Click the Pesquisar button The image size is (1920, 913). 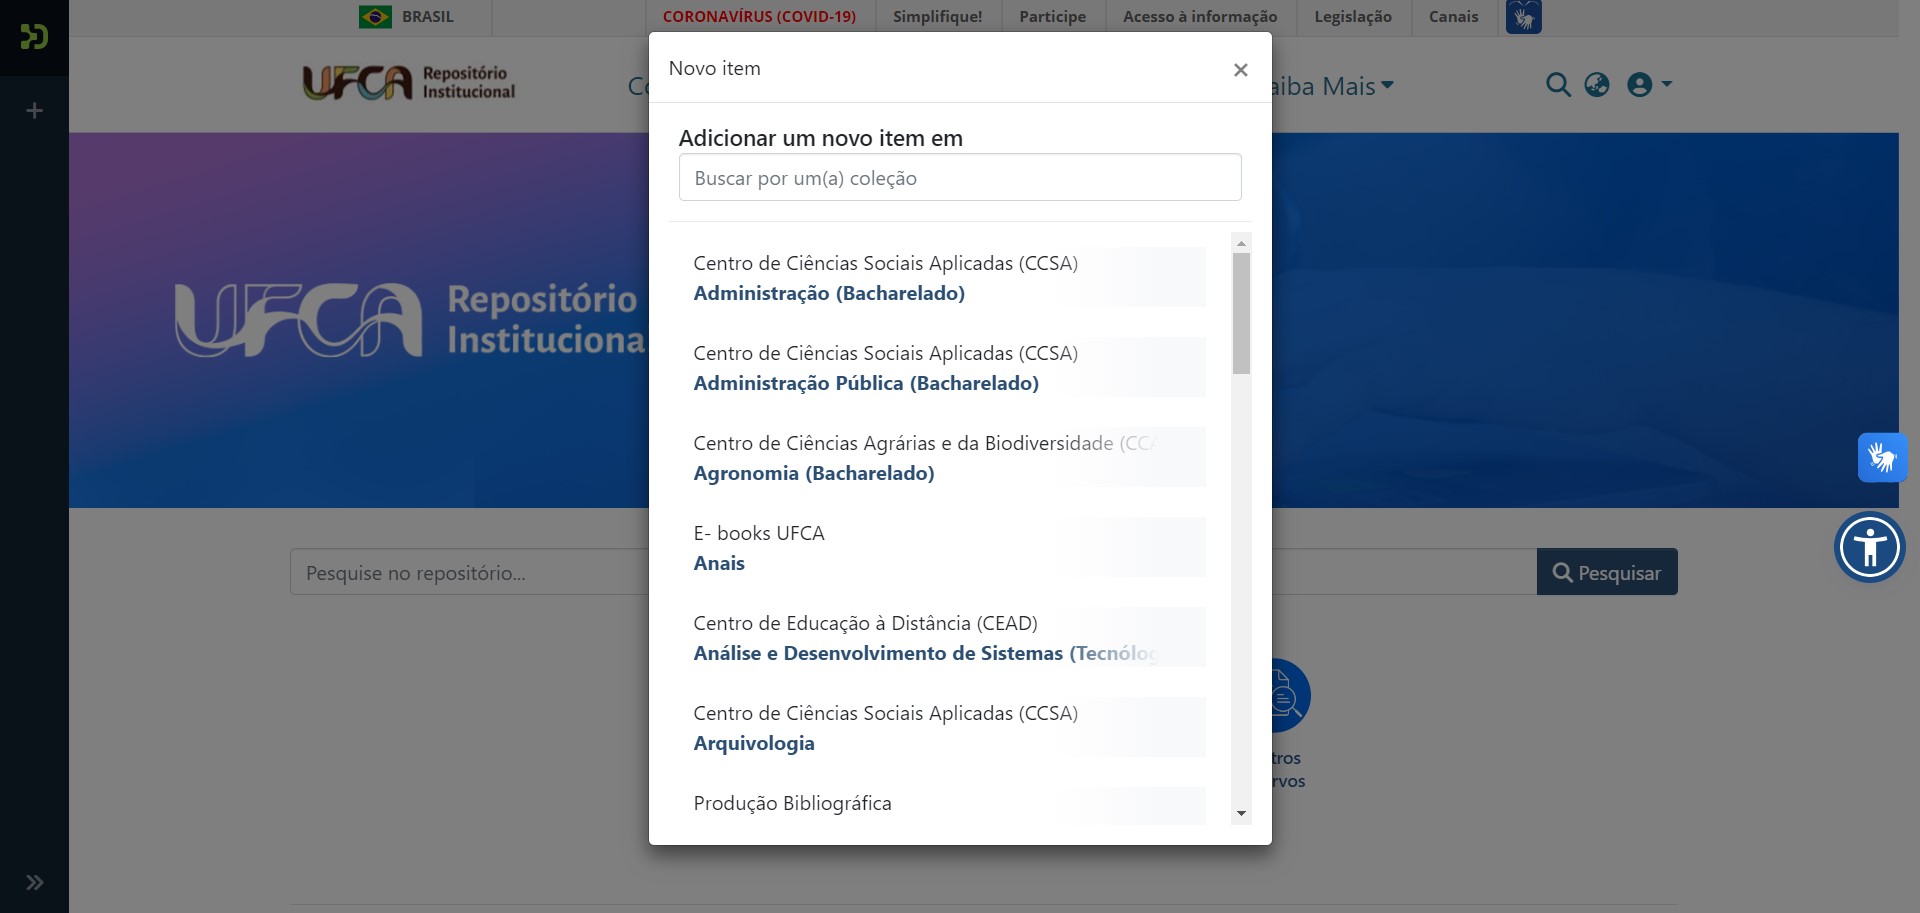[x=1606, y=572]
